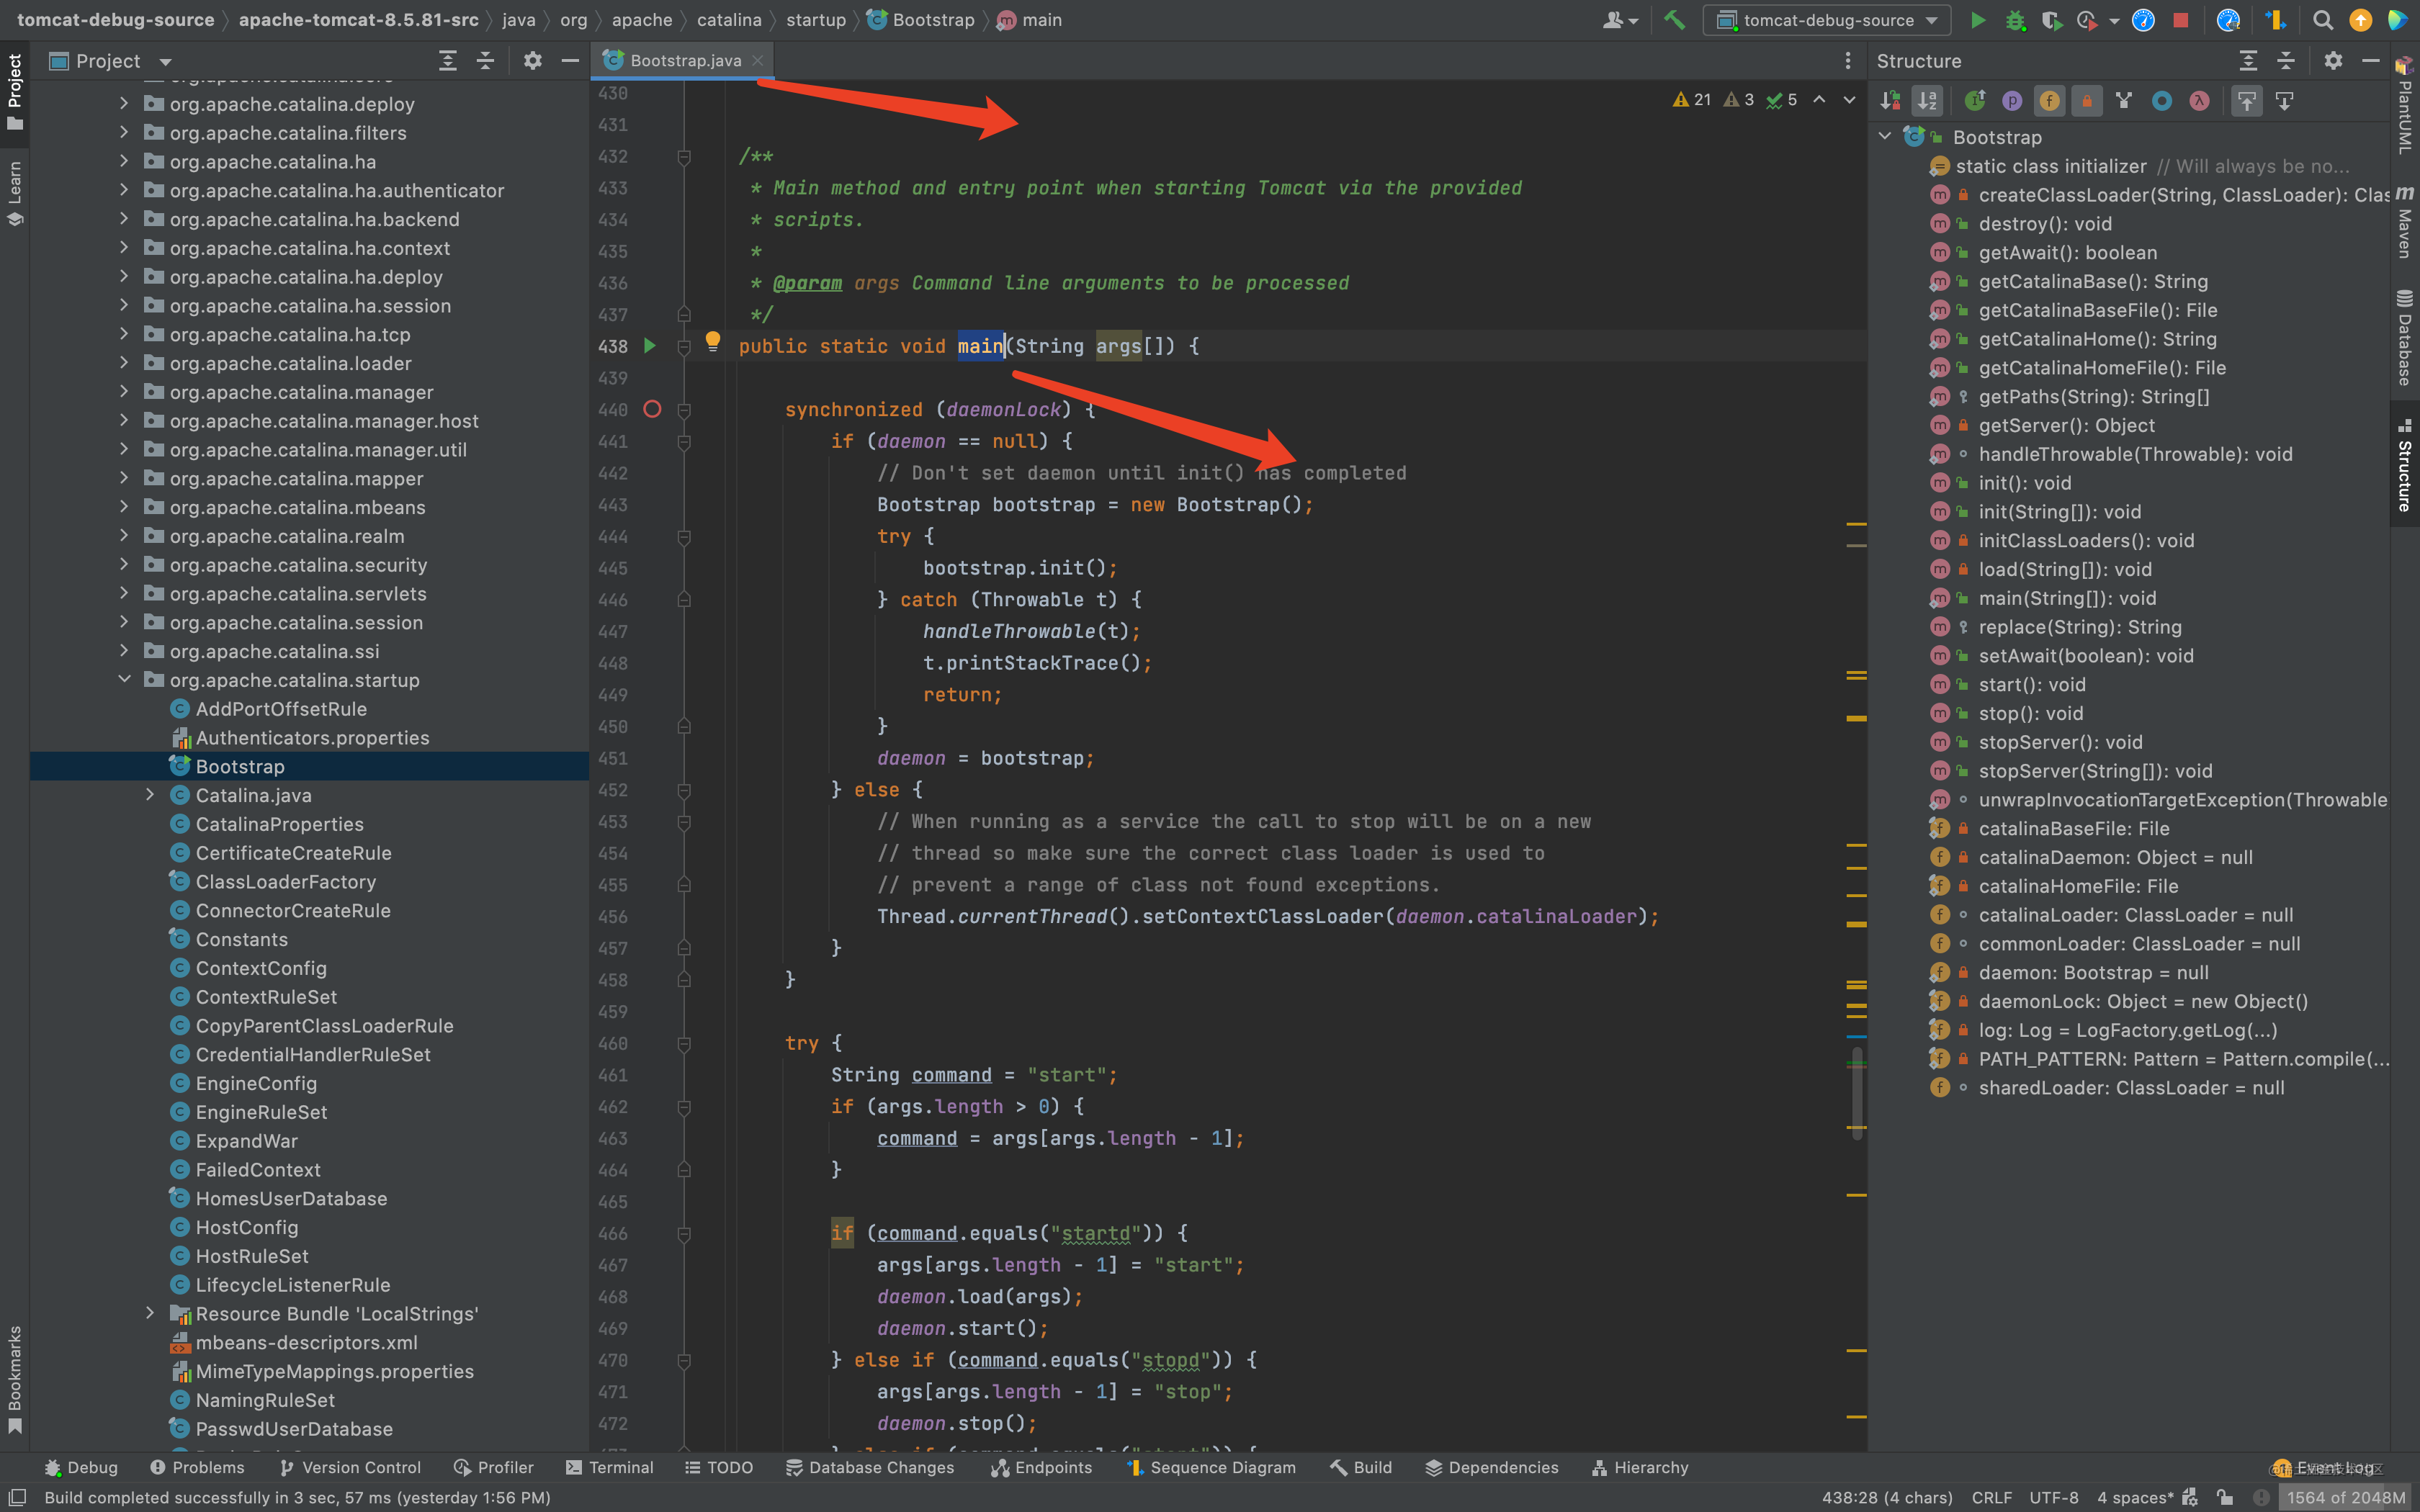Click the memory indicator 1564 of 2048M
Image resolution: width=2420 pixels, height=1512 pixels.
(x=2345, y=1497)
